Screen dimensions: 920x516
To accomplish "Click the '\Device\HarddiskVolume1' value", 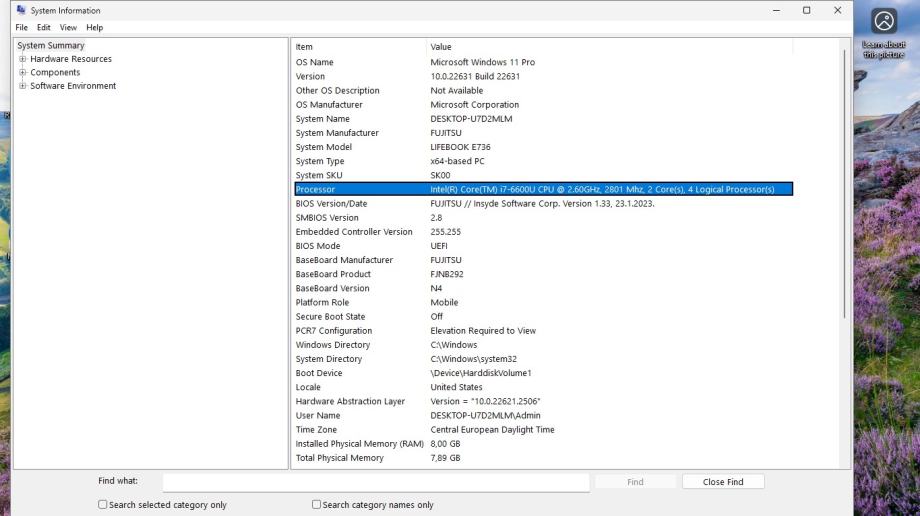I will 481,373.
